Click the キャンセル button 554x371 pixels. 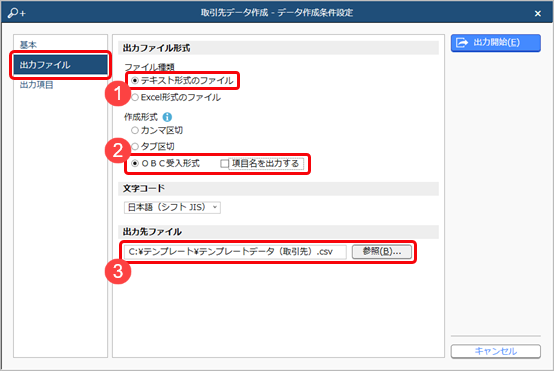[496, 351]
